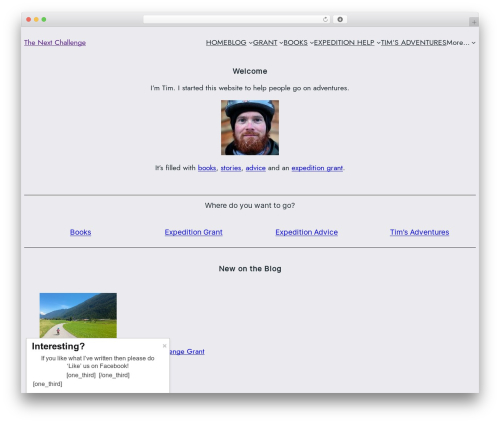
Task: Click the red close window button
Action: [x=29, y=20]
